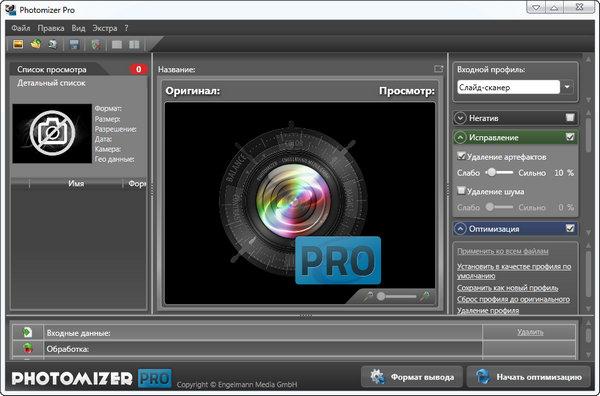The height and width of the screenshot is (396, 600).
Task: Collapse the Оптимизация section chevron
Action: click(460, 229)
